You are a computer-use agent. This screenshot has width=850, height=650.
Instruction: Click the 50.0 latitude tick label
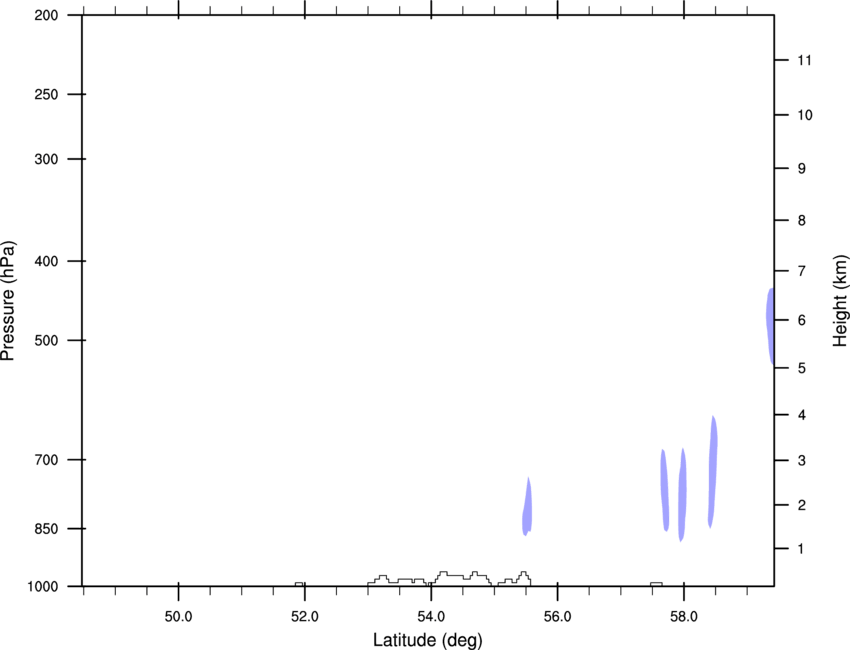[178, 617]
